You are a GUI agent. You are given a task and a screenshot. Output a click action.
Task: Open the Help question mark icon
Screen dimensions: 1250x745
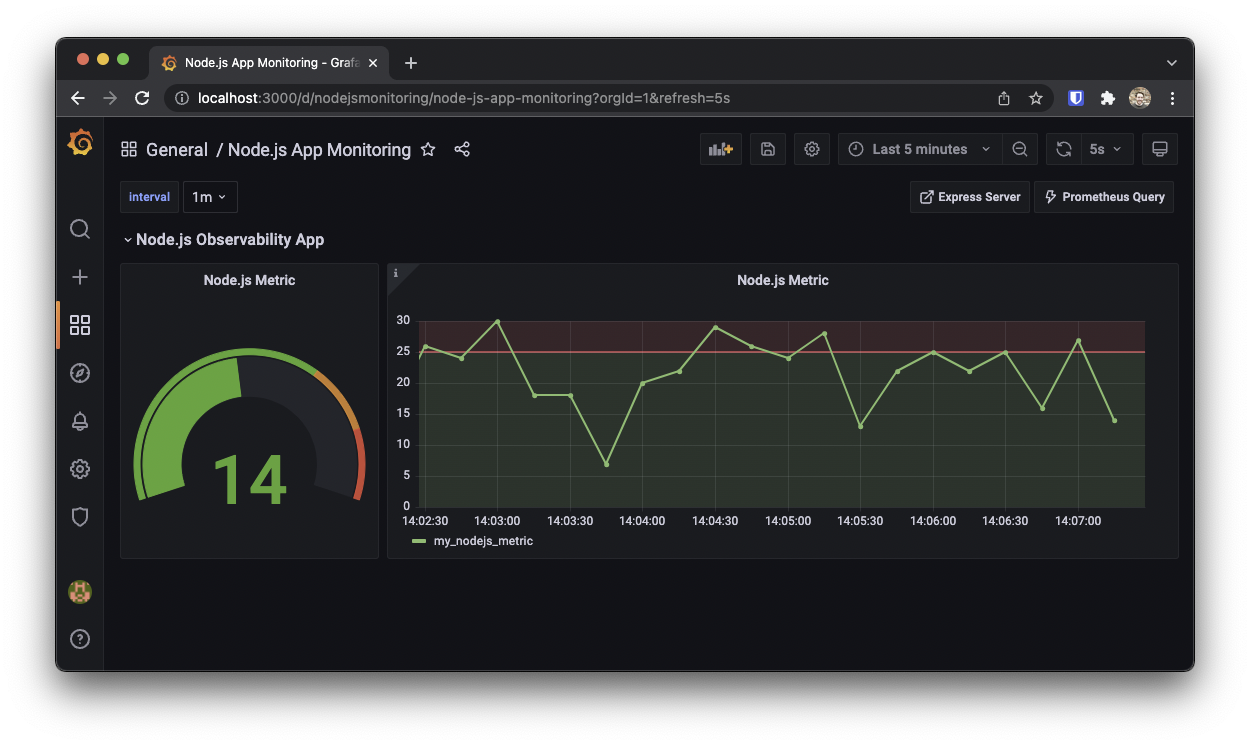[x=80, y=639]
